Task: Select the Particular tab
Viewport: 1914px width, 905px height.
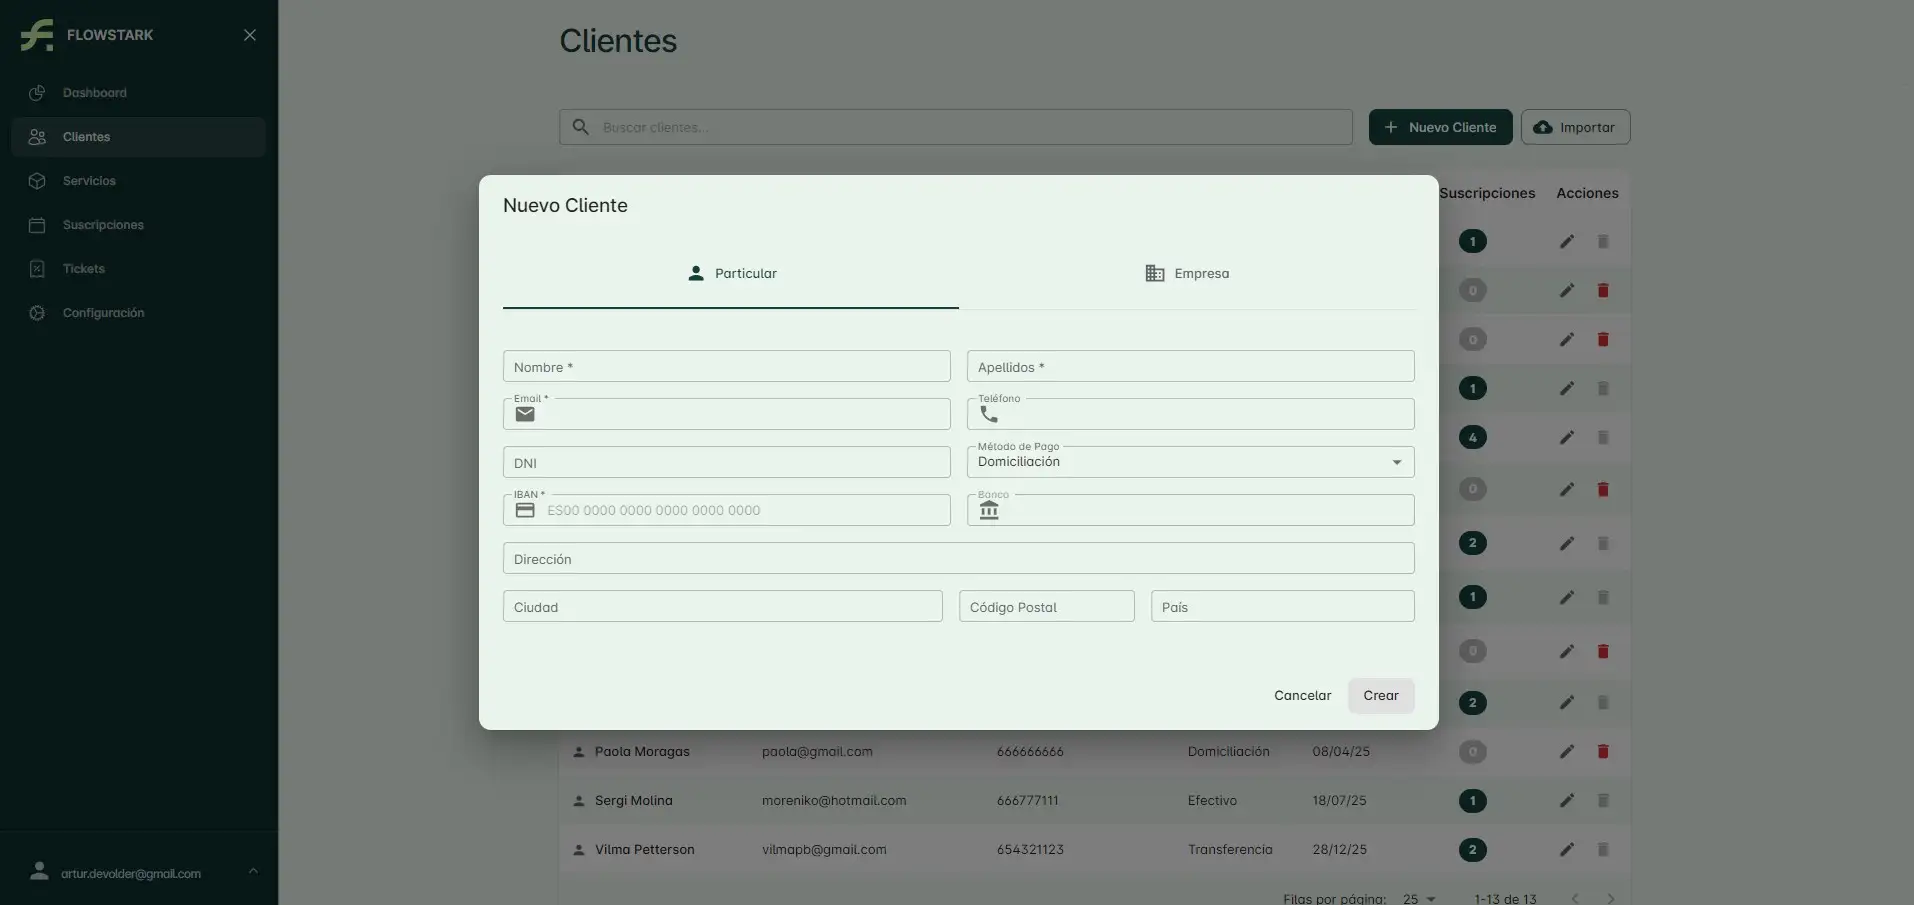Action: (x=731, y=274)
